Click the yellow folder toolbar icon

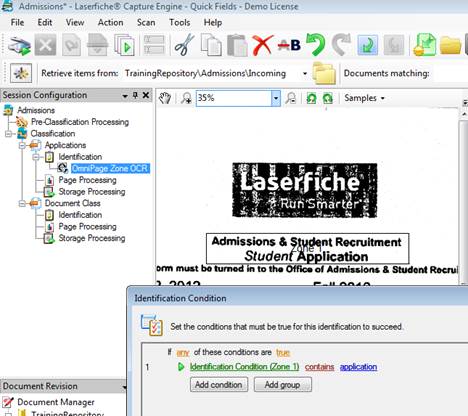point(450,46)
